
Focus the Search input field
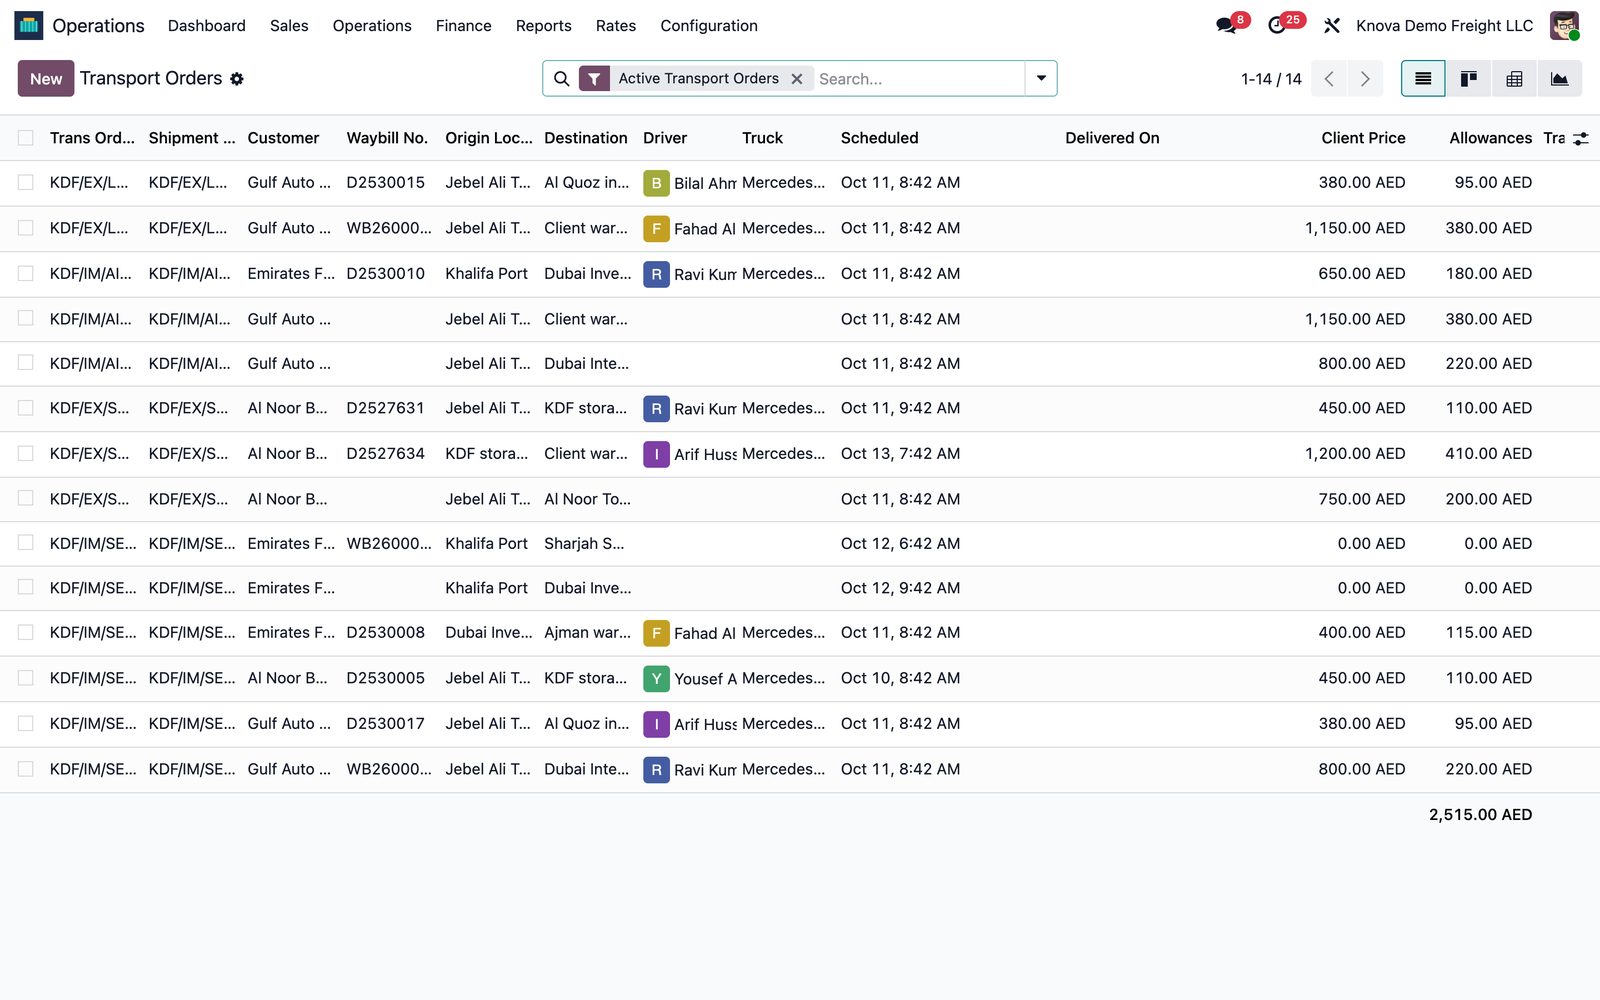pyautogui.click(x=917, y=79)
